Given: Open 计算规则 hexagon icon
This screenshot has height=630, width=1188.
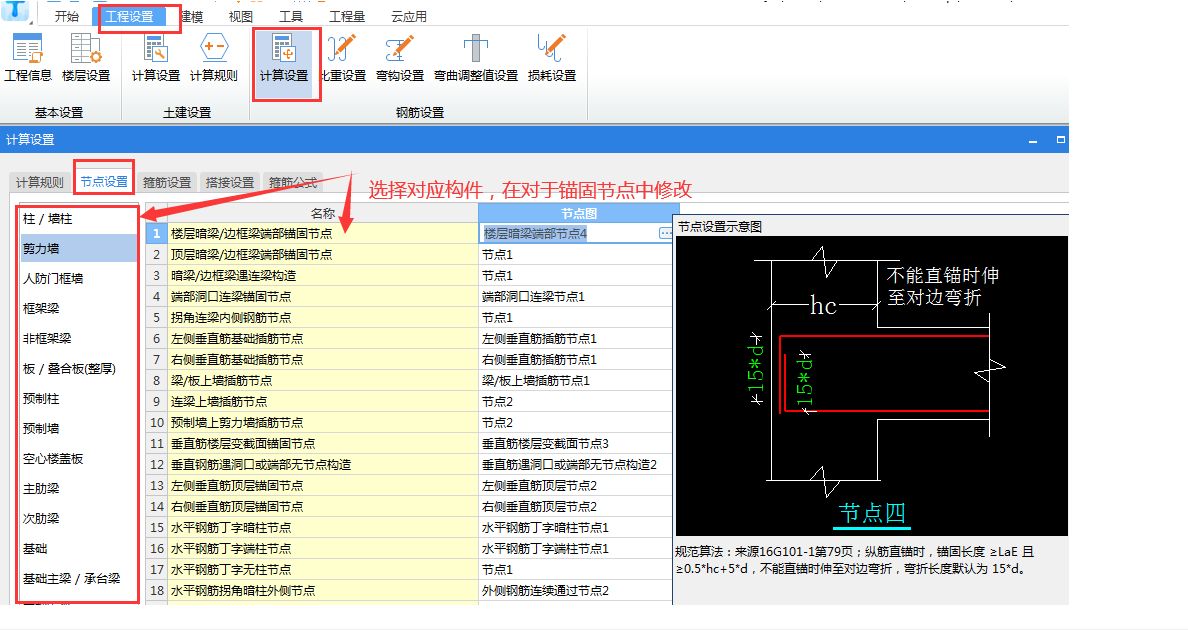Looking at the screenshot, I should 214,58.
